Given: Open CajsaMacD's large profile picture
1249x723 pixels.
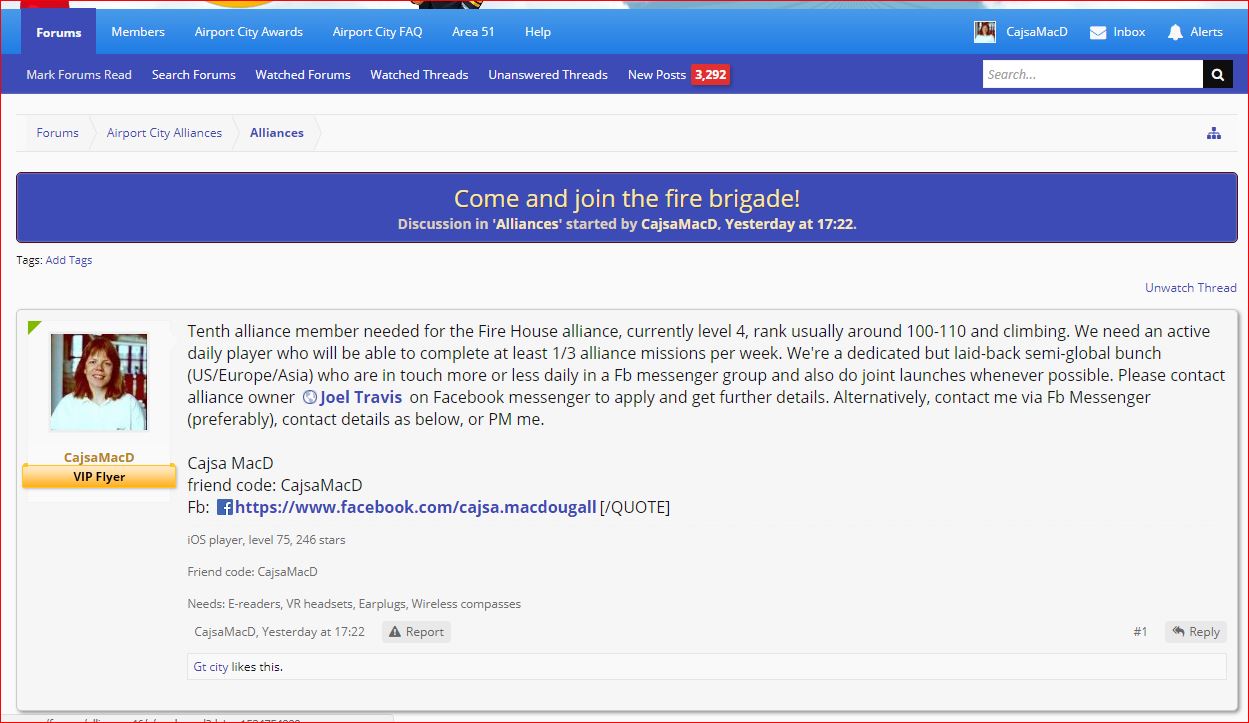Looking at the screenshot, I should 99,382.
